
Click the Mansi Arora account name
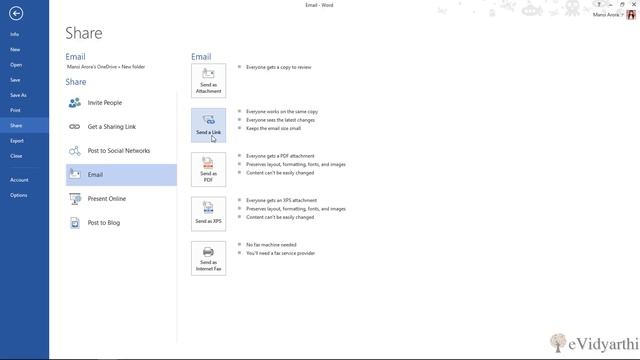point(606,15)
